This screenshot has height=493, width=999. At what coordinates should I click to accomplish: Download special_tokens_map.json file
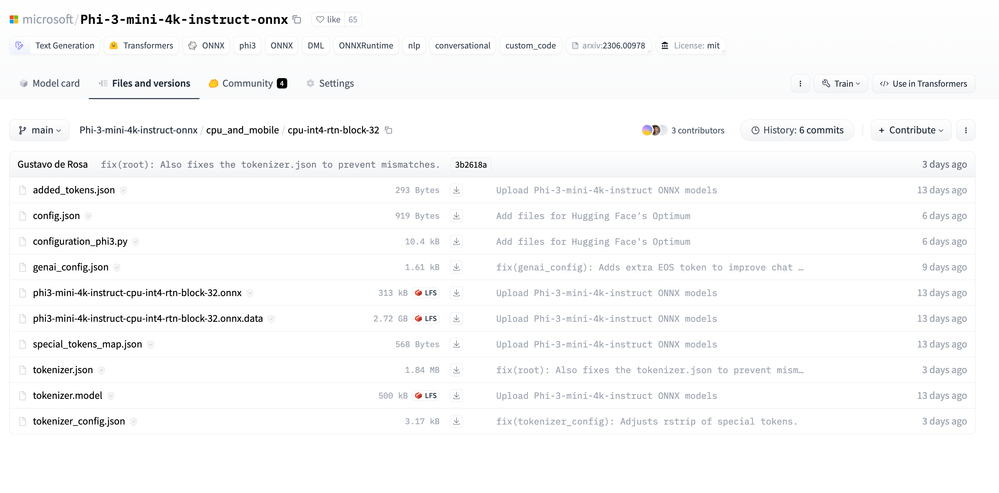456,344
